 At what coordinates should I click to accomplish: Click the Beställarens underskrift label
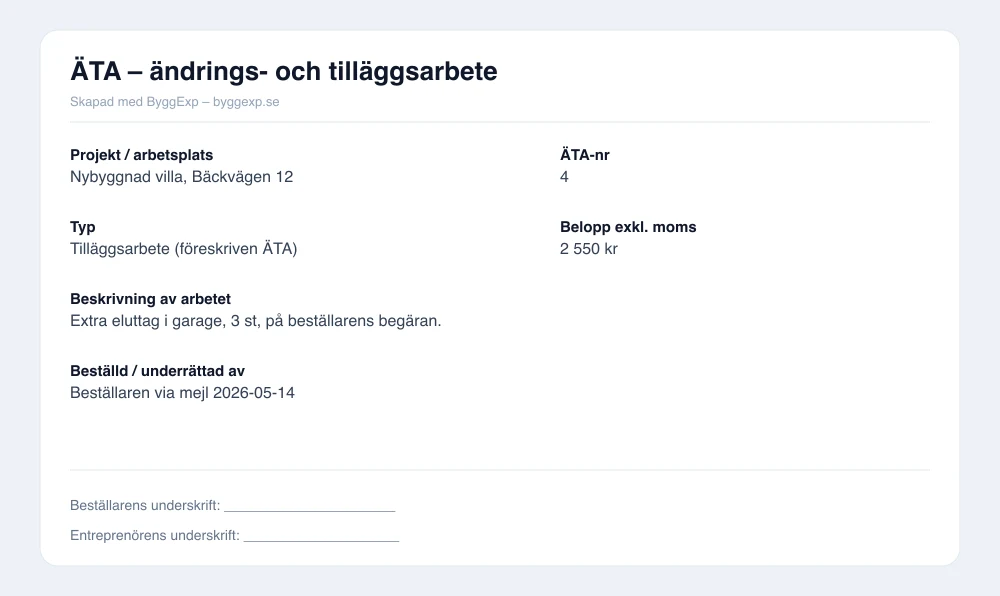pyautogui.click(x=145, y=505)
